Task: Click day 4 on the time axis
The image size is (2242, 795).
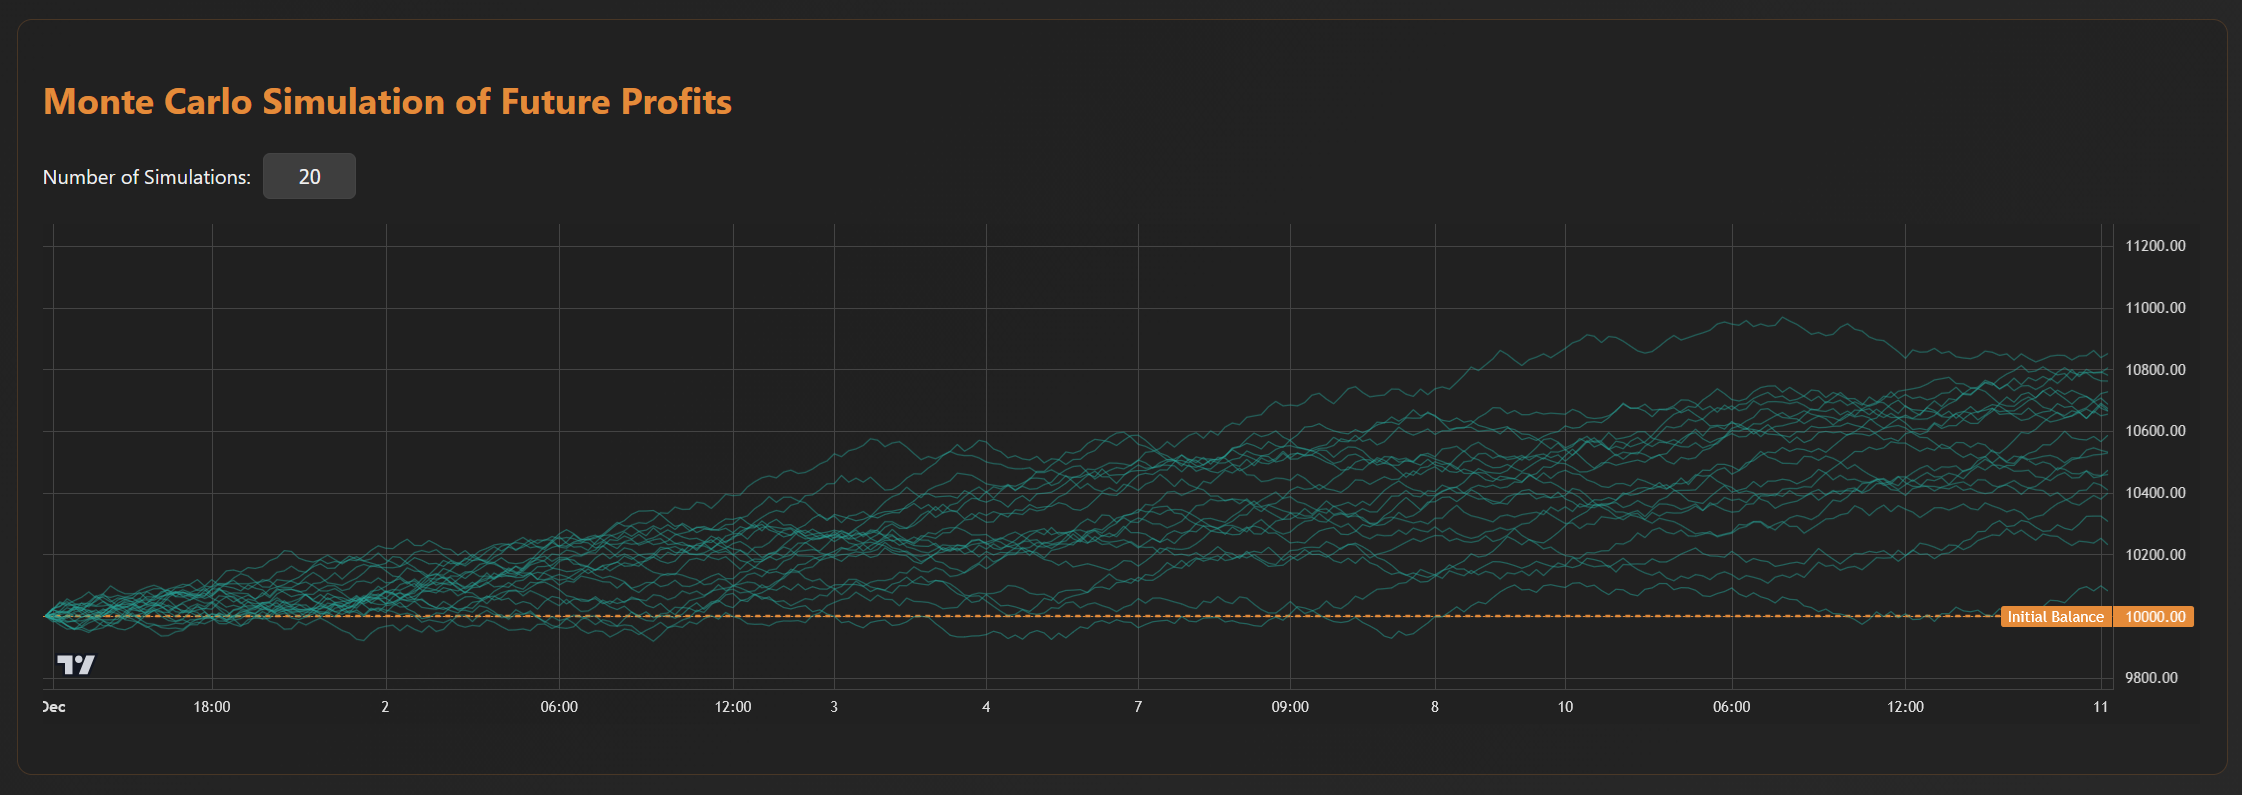Action: [x=986, y=707]
